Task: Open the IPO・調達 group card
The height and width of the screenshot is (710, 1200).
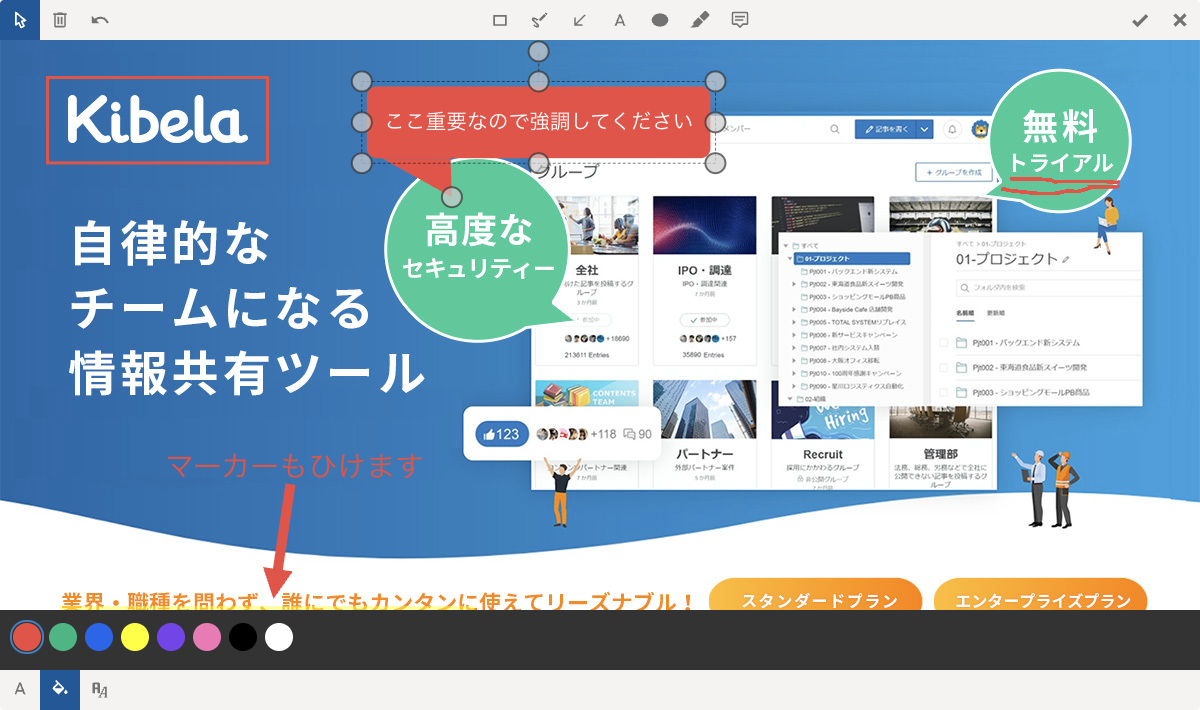Action: pyautogui.click(x=705, y=279)
